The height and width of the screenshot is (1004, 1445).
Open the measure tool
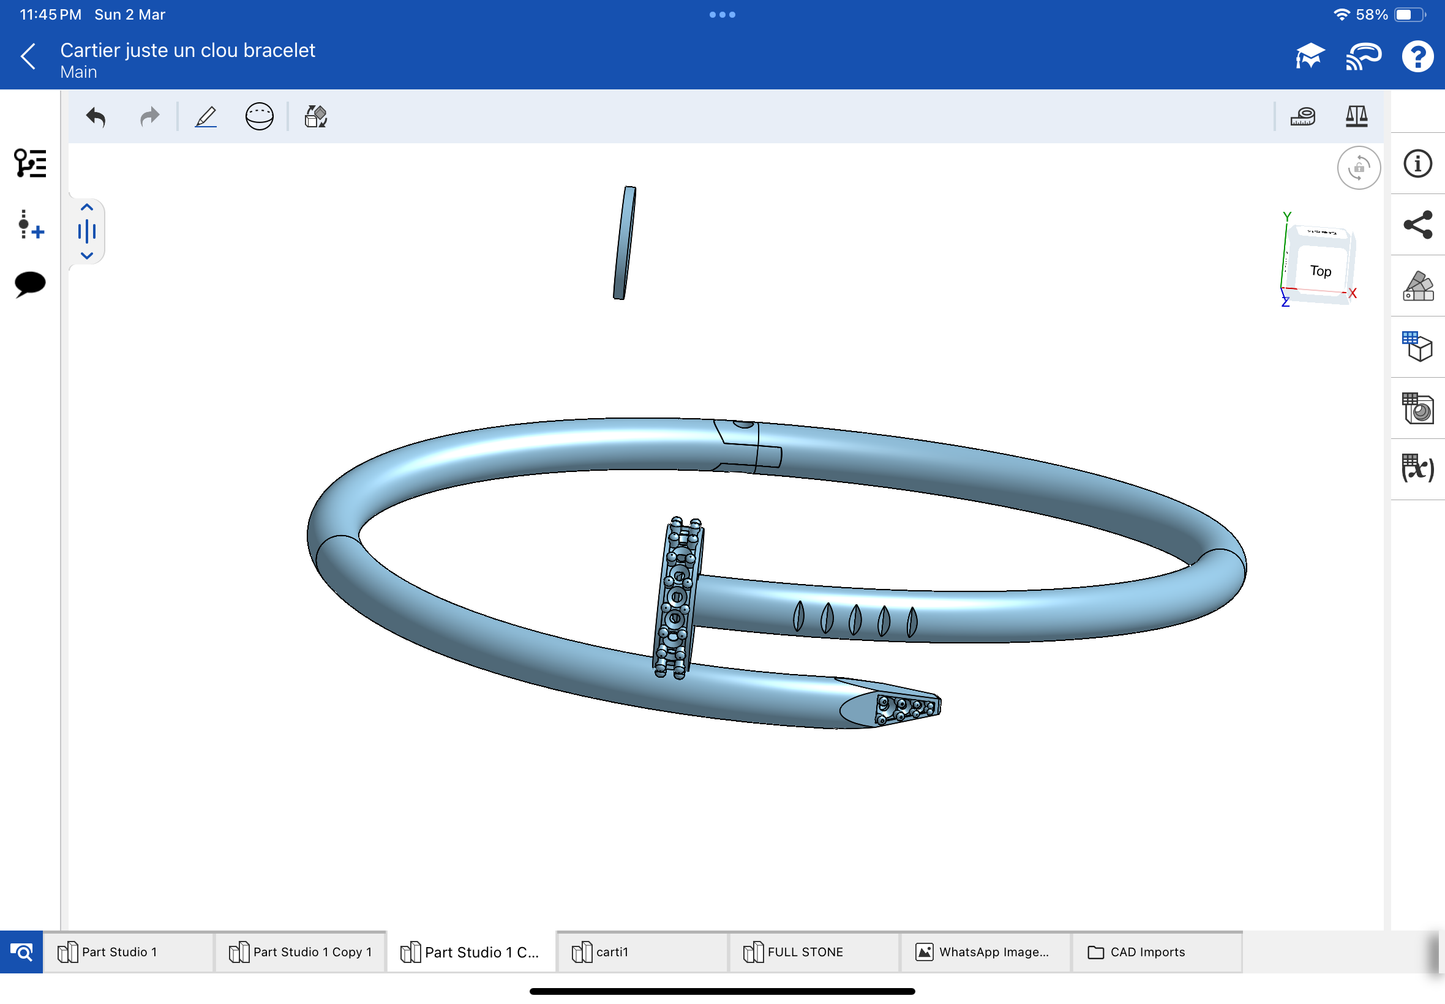tap(1302, 117)
